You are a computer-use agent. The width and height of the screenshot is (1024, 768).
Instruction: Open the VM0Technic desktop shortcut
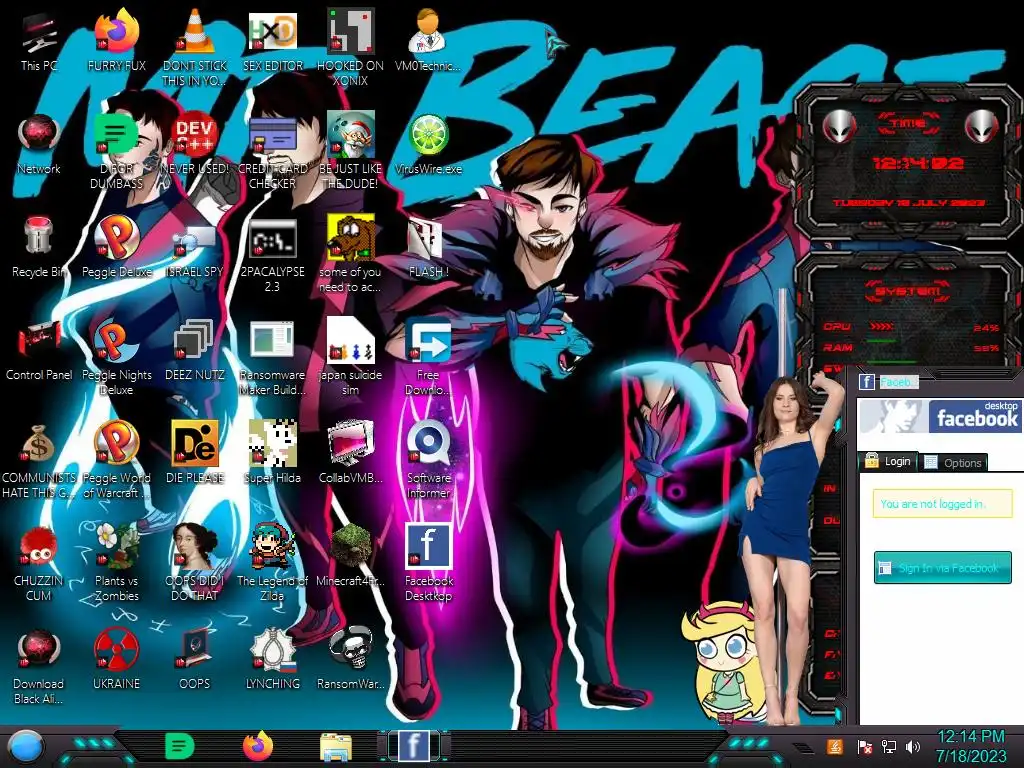click(x=428, y=31)
